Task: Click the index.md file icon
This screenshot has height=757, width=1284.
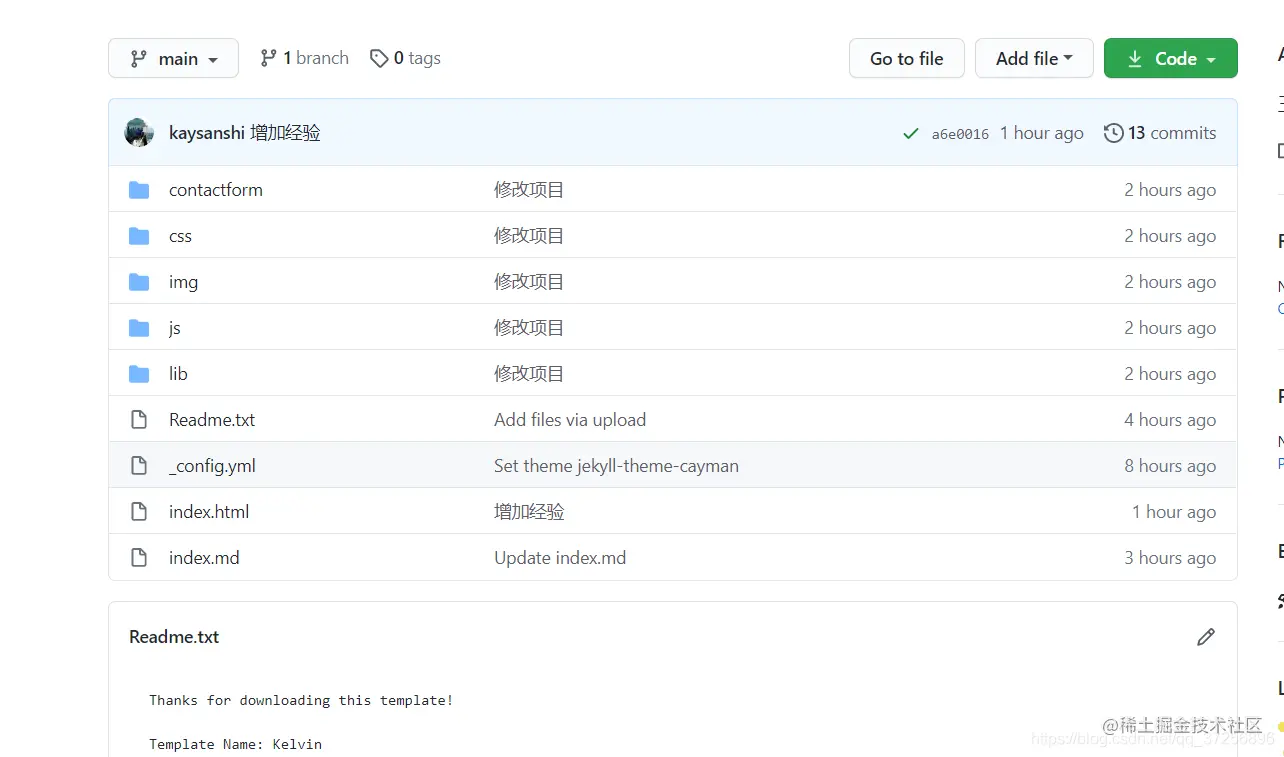Action: click(x=139, y=558)
